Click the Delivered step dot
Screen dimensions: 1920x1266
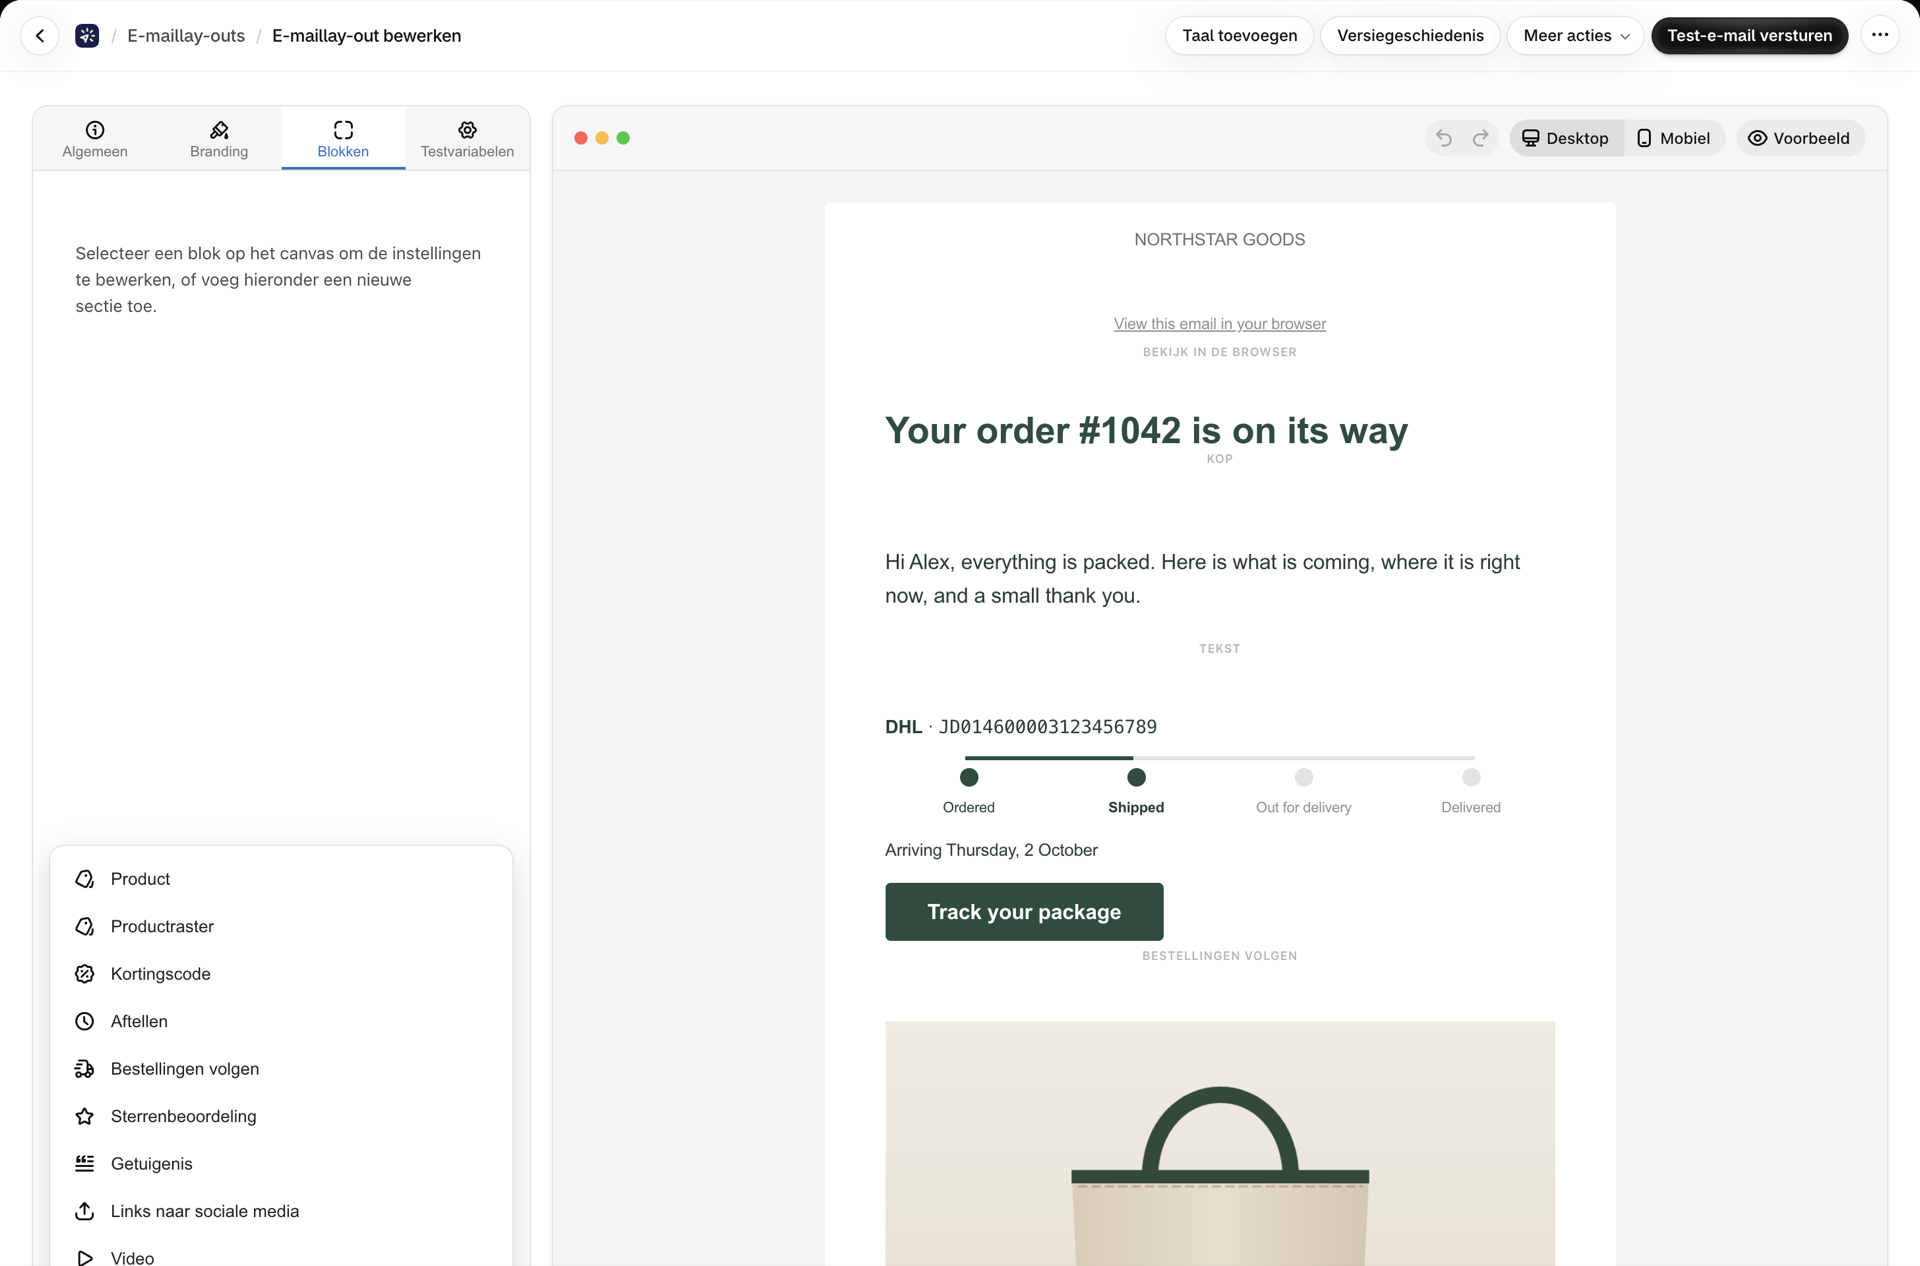click(x=1470, y=777)
